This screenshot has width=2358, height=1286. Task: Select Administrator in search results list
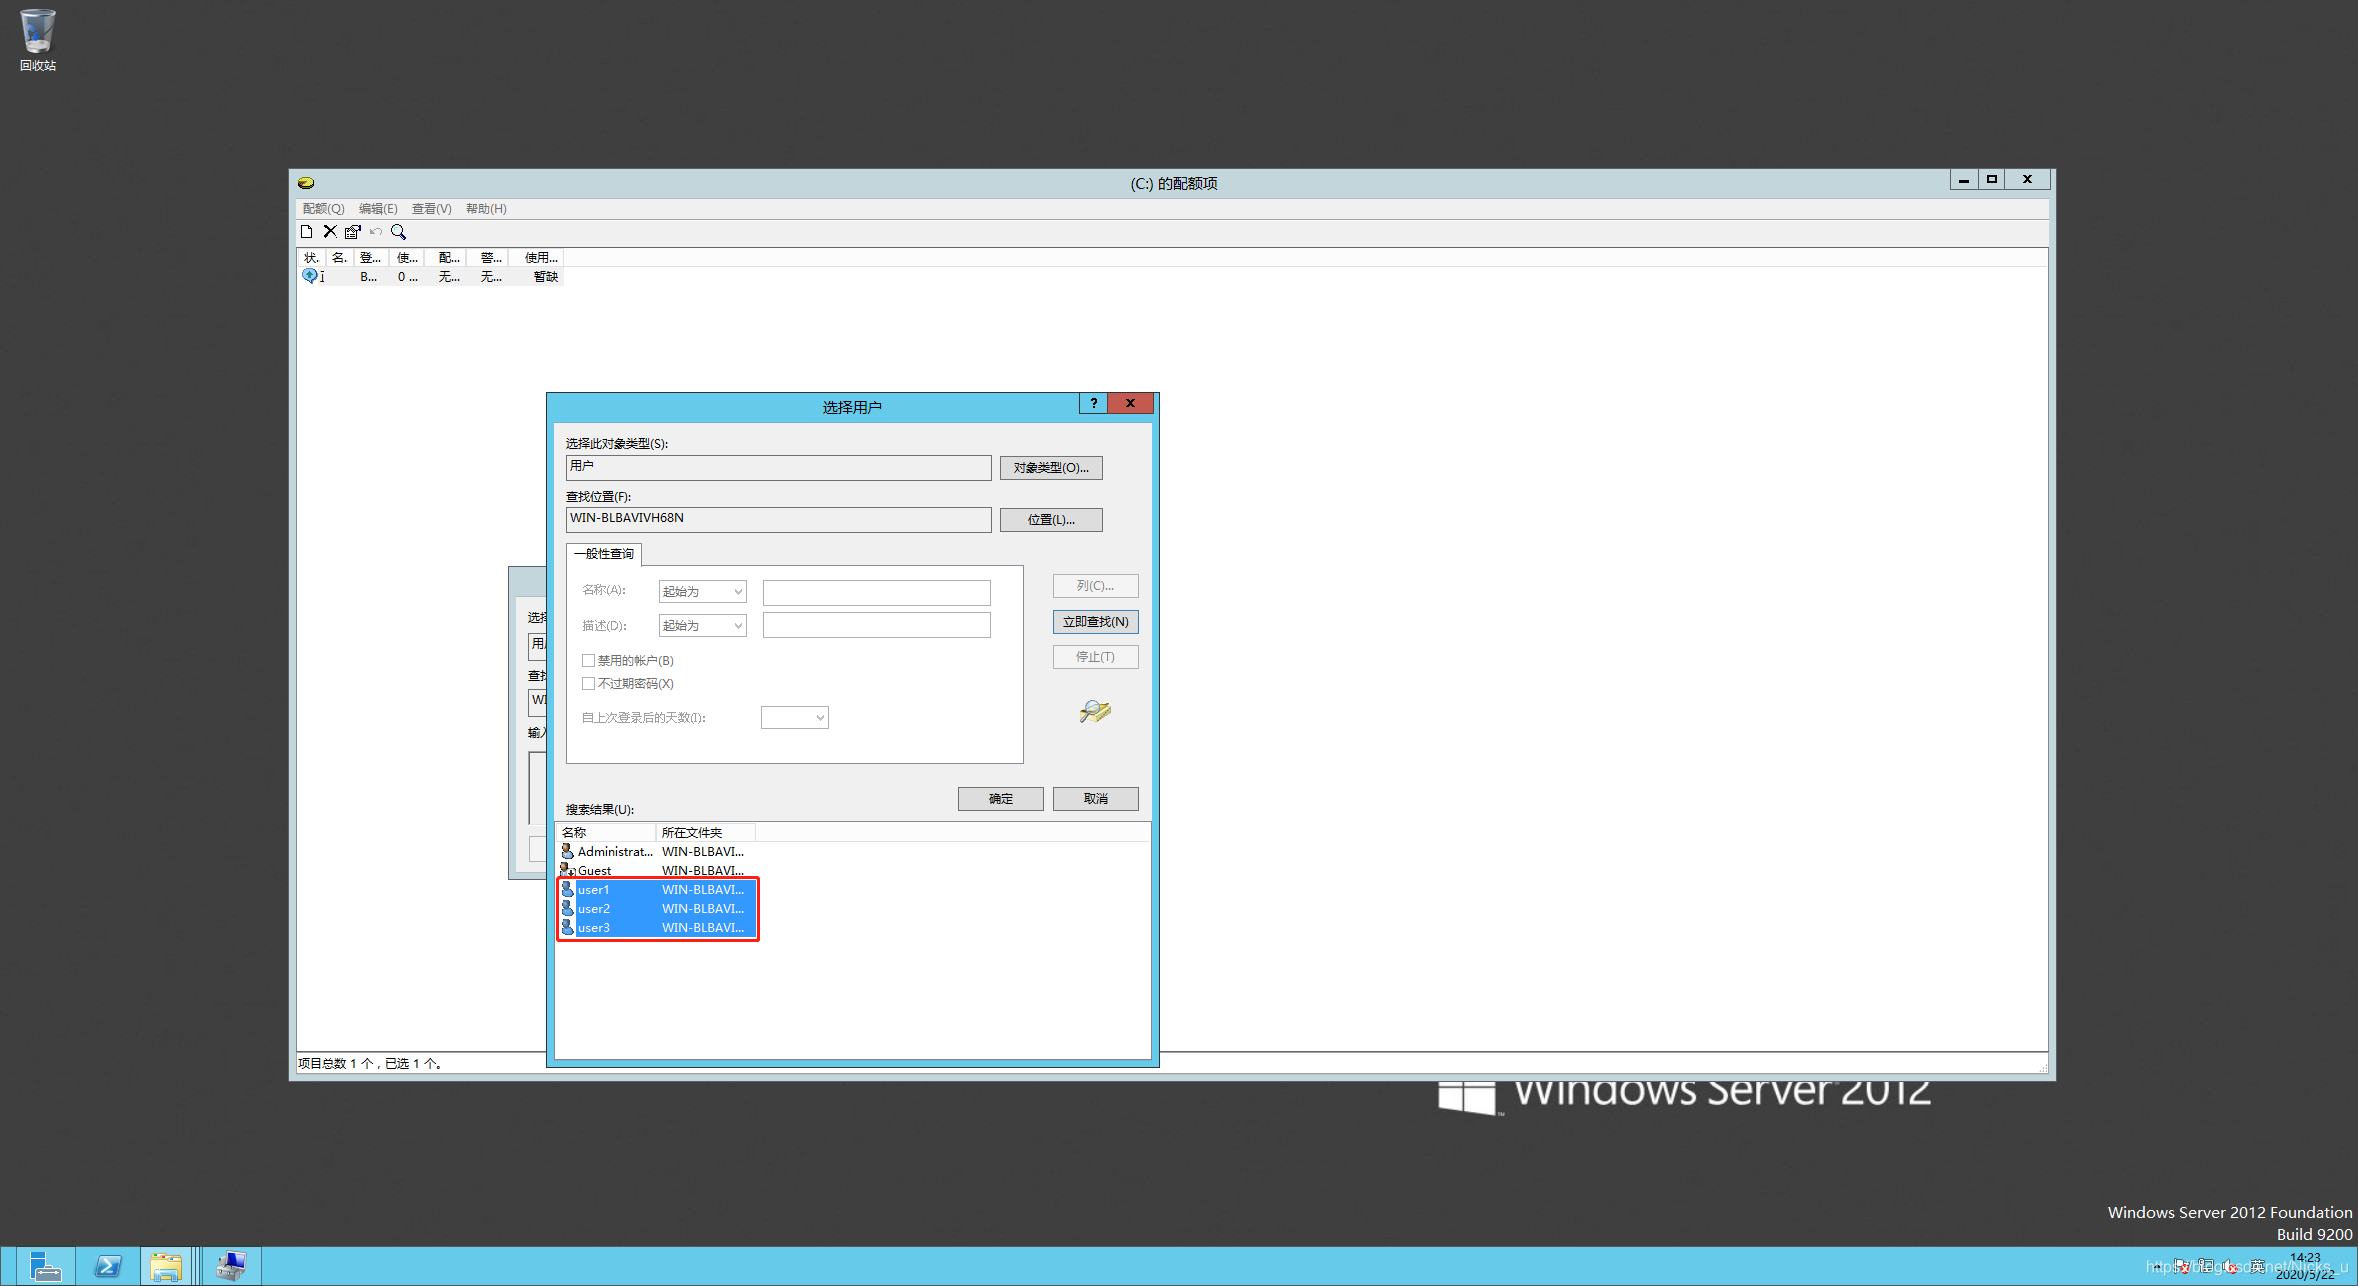[x=614, y=852]
